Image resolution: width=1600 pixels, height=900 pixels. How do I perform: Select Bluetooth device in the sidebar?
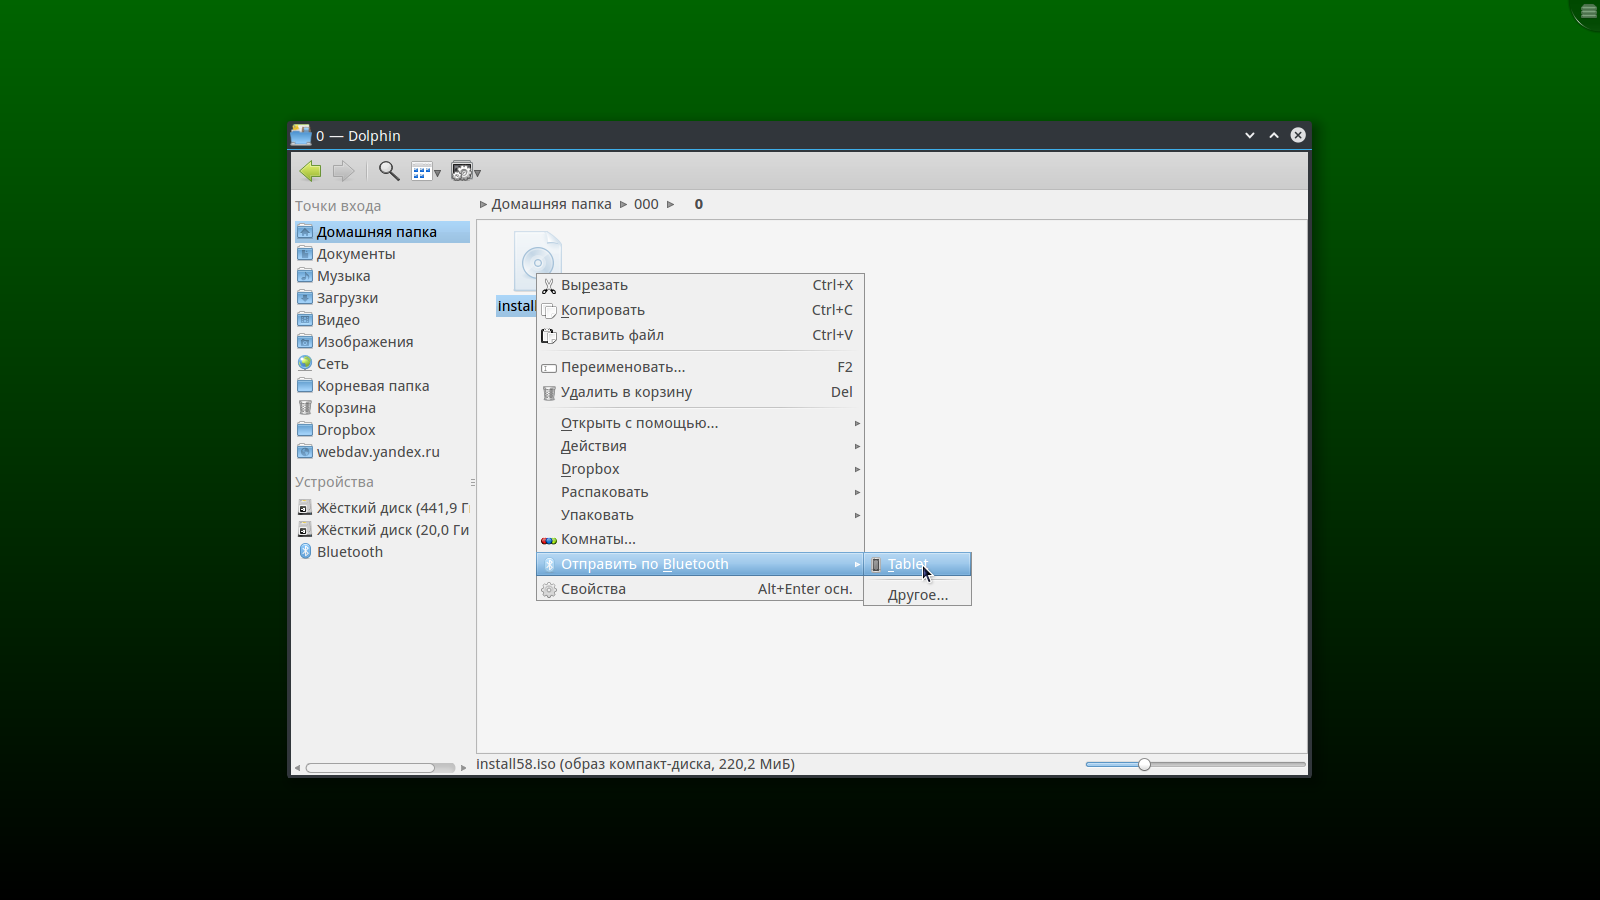[x=349, y=552]
